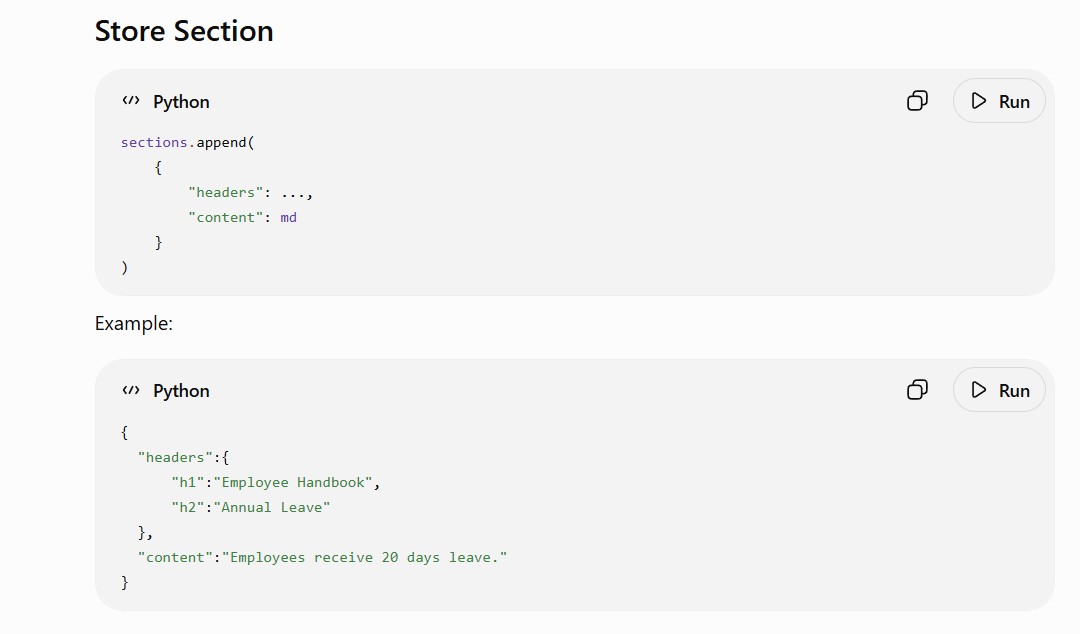Copy the sections.append code block
This screenshot has height=634, width=1080.
pos(917,101)
